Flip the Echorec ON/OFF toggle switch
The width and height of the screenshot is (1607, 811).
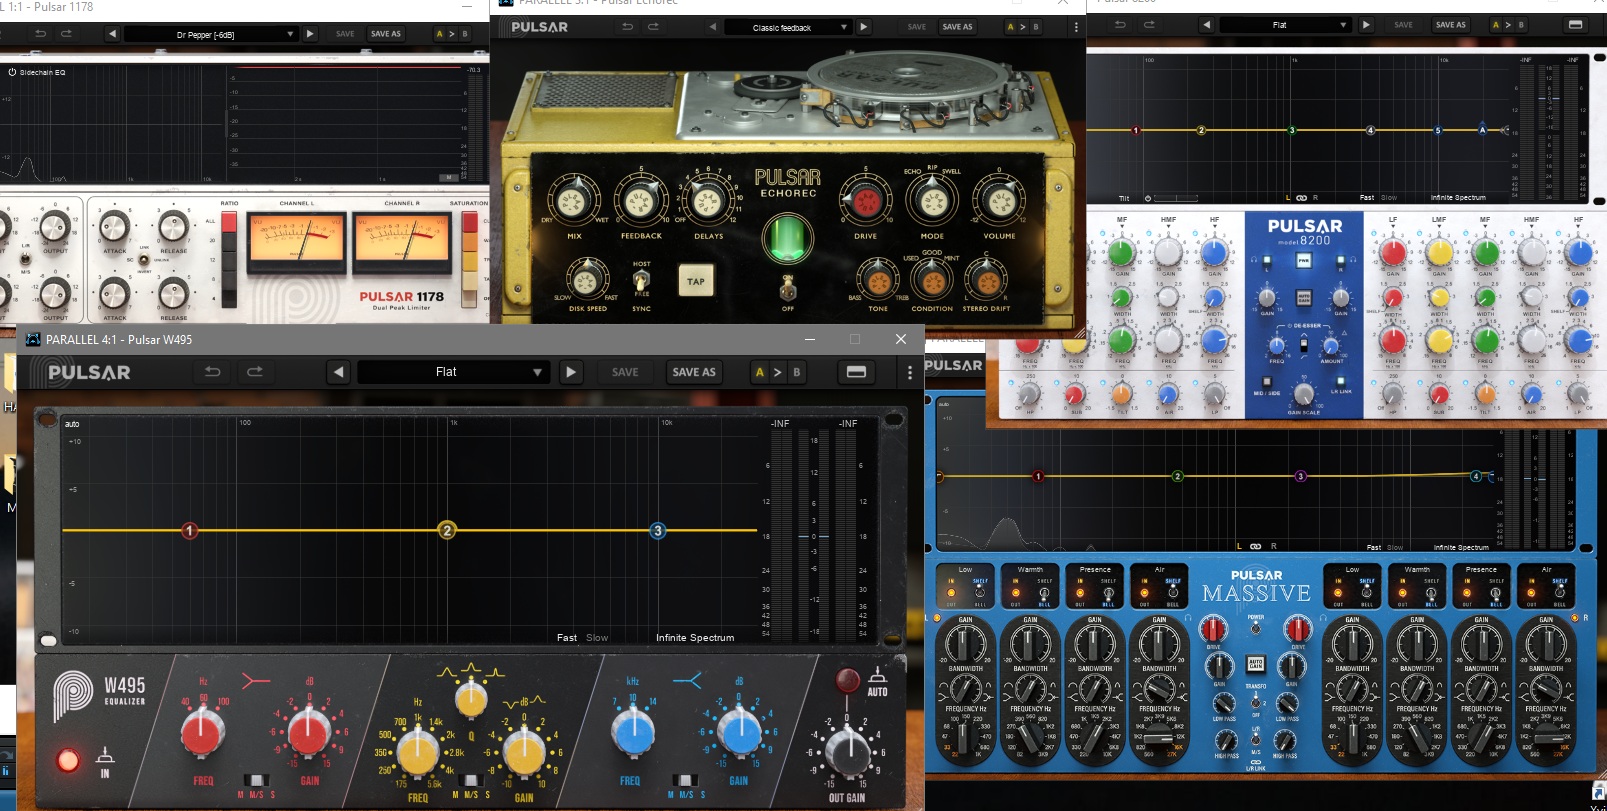pos(788,290)
